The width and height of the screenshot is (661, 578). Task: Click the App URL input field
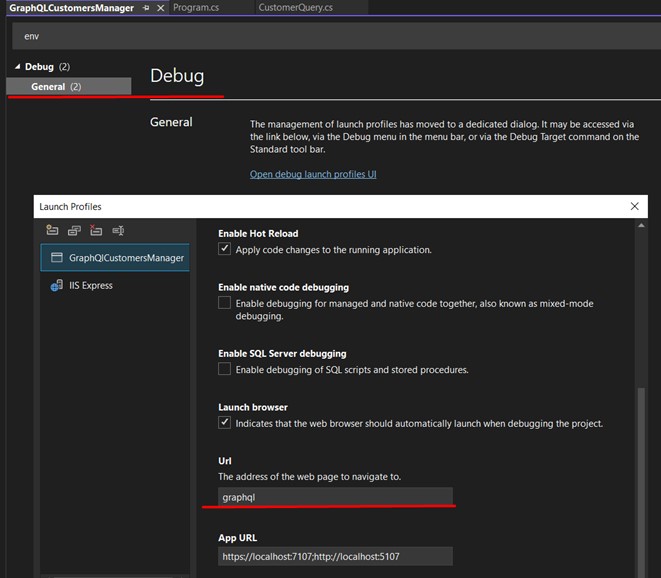(x=335, y=557)
